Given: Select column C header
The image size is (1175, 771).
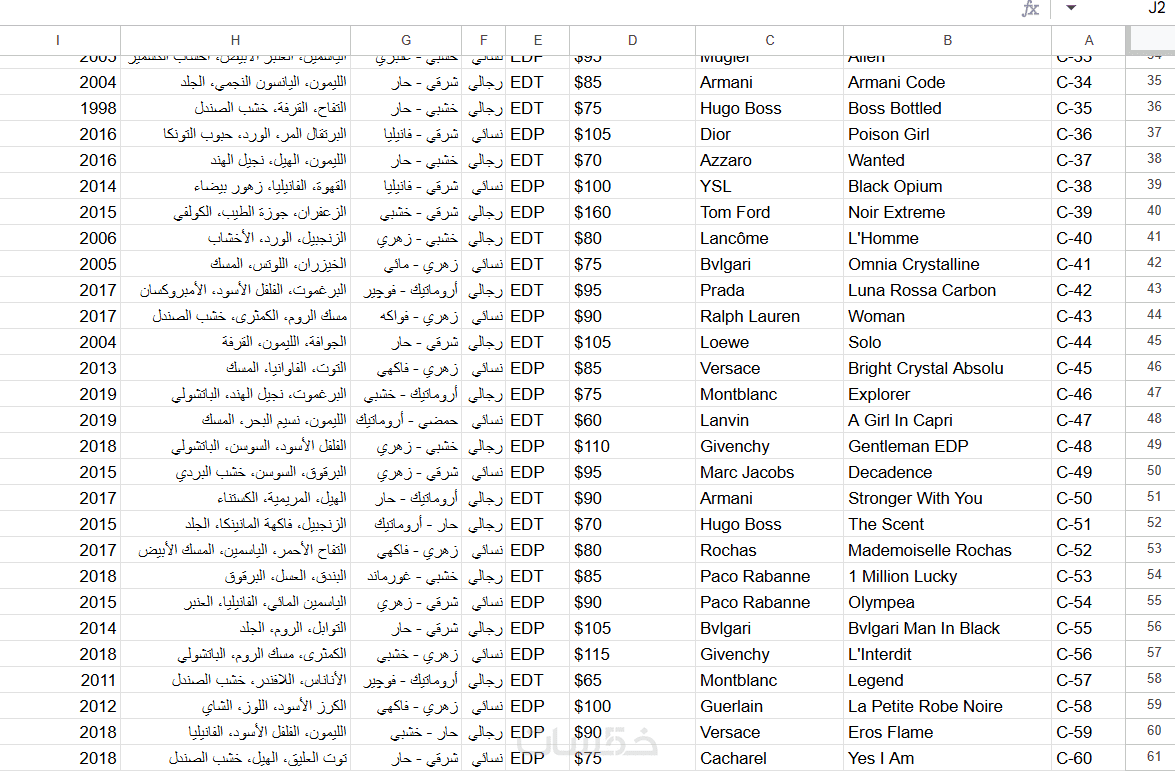Looking at the screenshot, I should [x=770, y=40].
